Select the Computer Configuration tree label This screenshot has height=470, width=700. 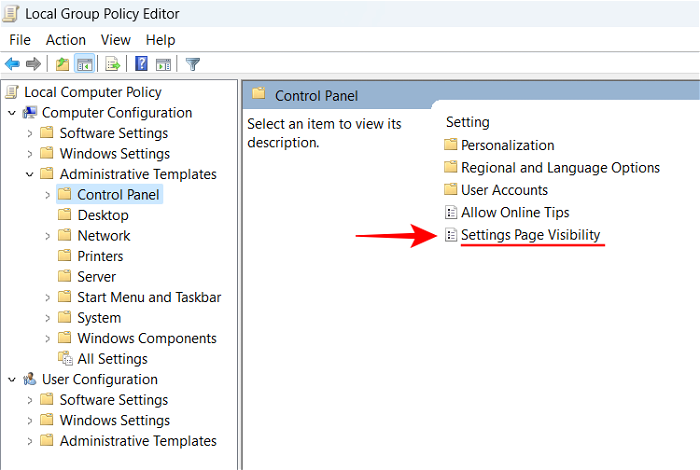[x=117, y=112]
